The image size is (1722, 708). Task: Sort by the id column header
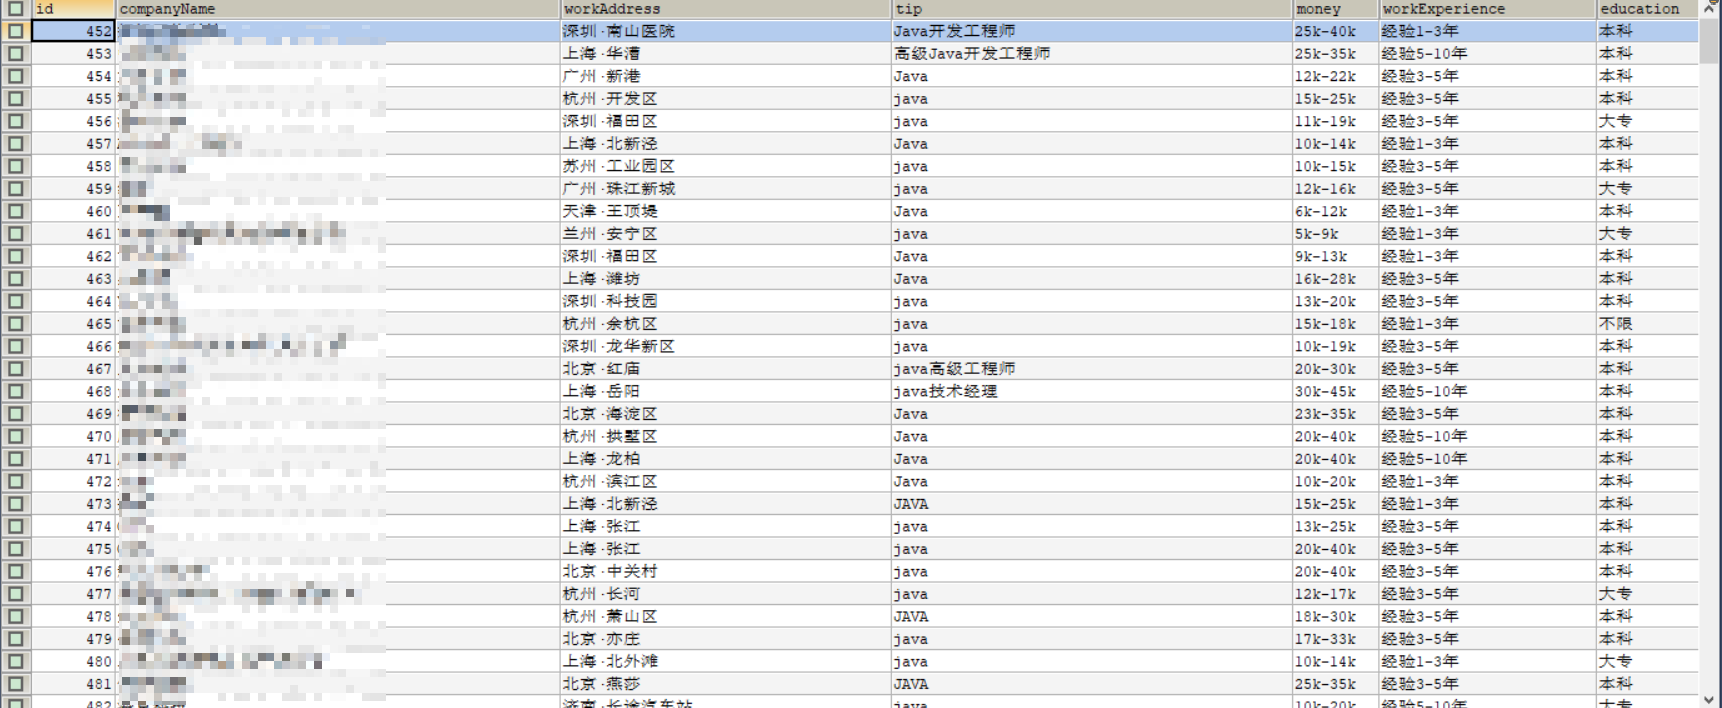(73, 9)
